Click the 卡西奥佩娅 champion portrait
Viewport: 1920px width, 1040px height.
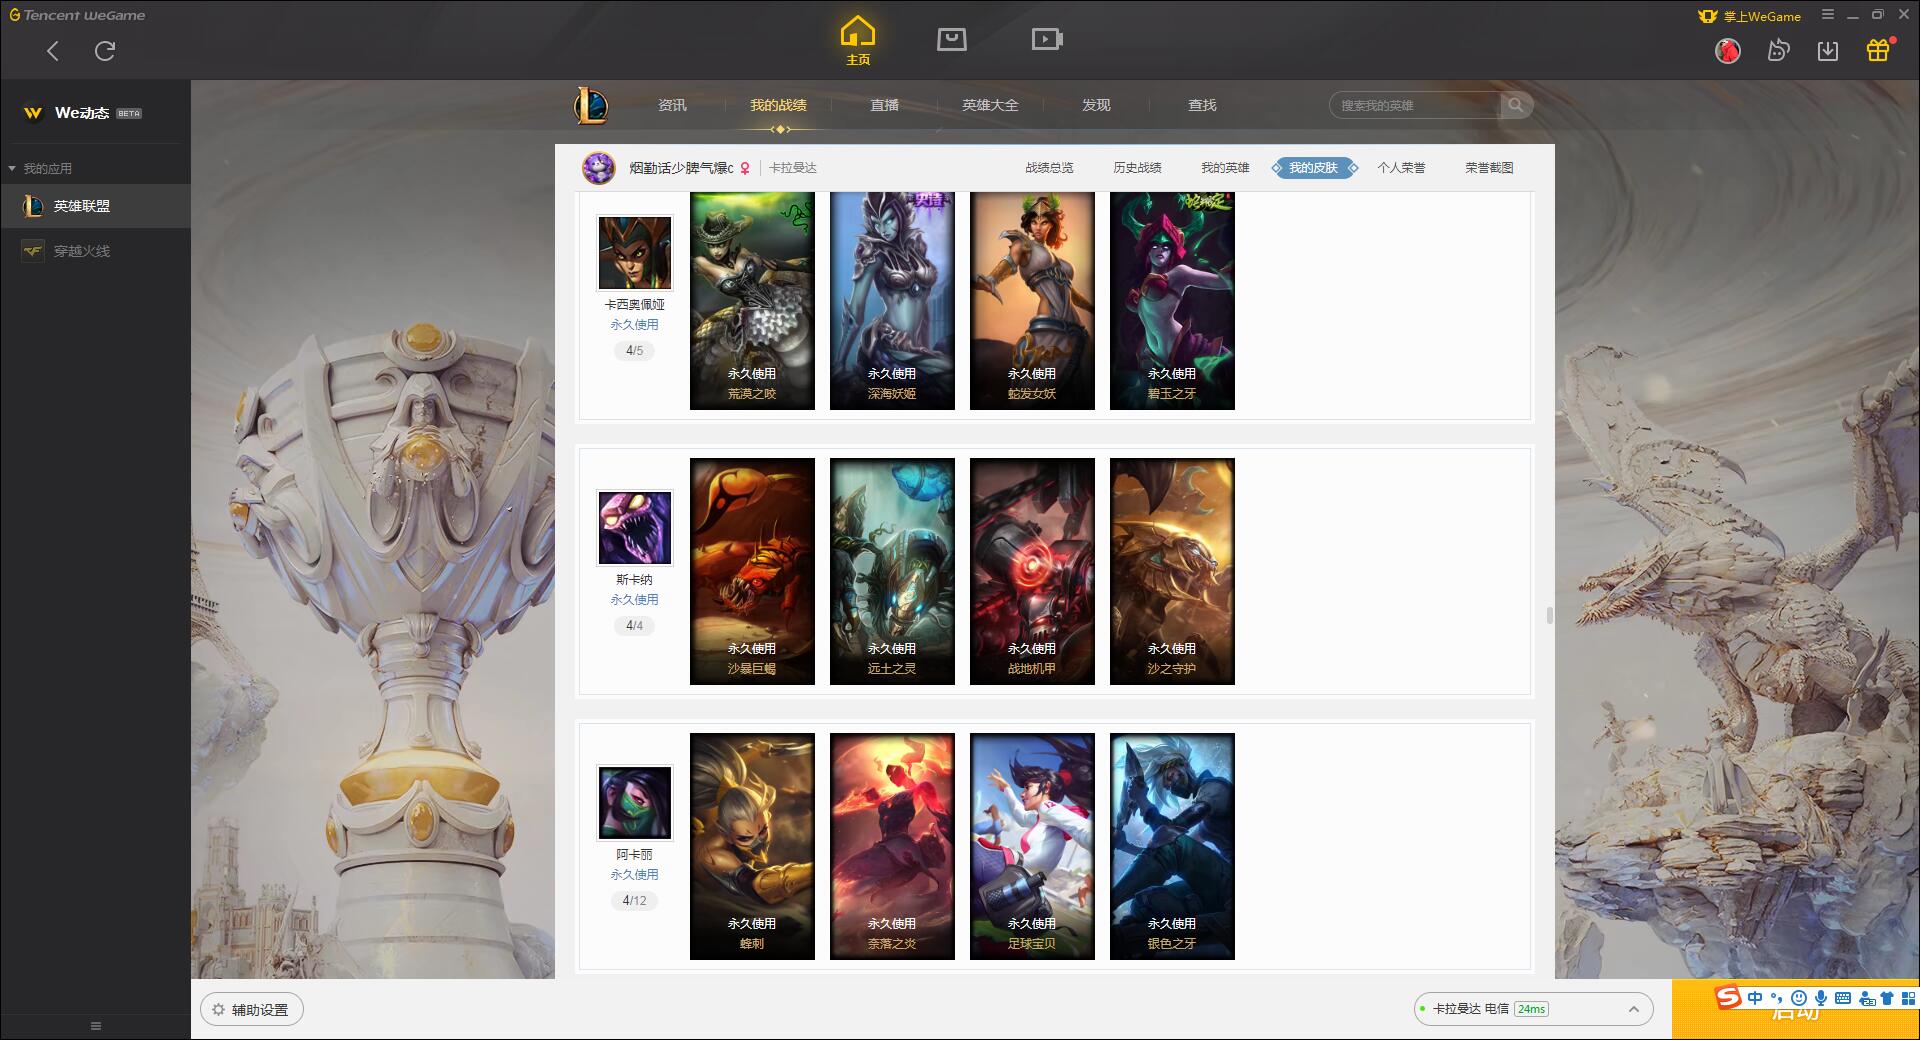point(635,253)
